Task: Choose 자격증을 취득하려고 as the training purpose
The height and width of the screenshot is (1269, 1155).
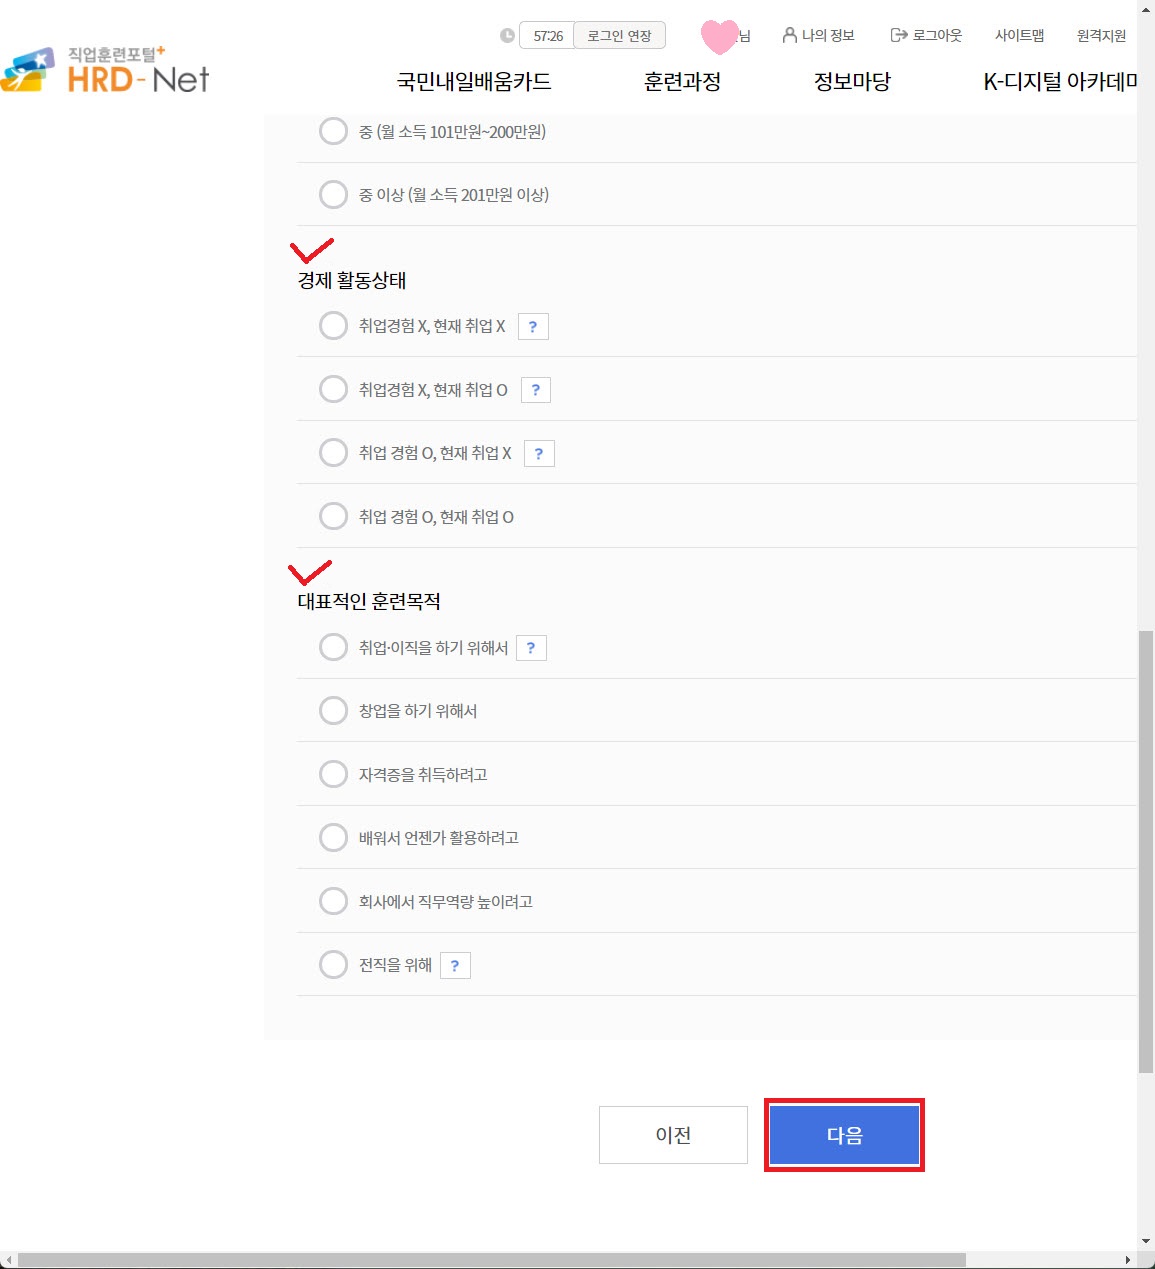Action: 333,775
